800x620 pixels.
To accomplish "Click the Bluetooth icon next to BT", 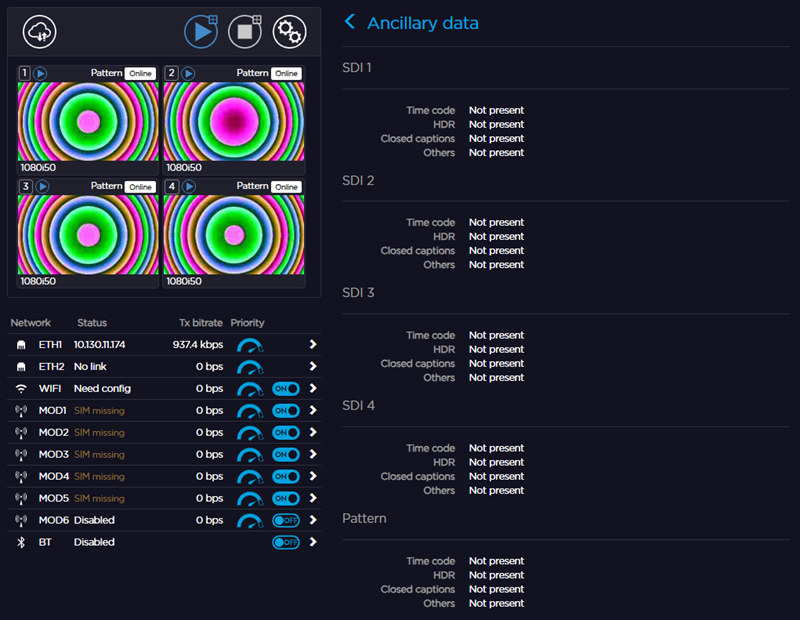I will [21, 542].
